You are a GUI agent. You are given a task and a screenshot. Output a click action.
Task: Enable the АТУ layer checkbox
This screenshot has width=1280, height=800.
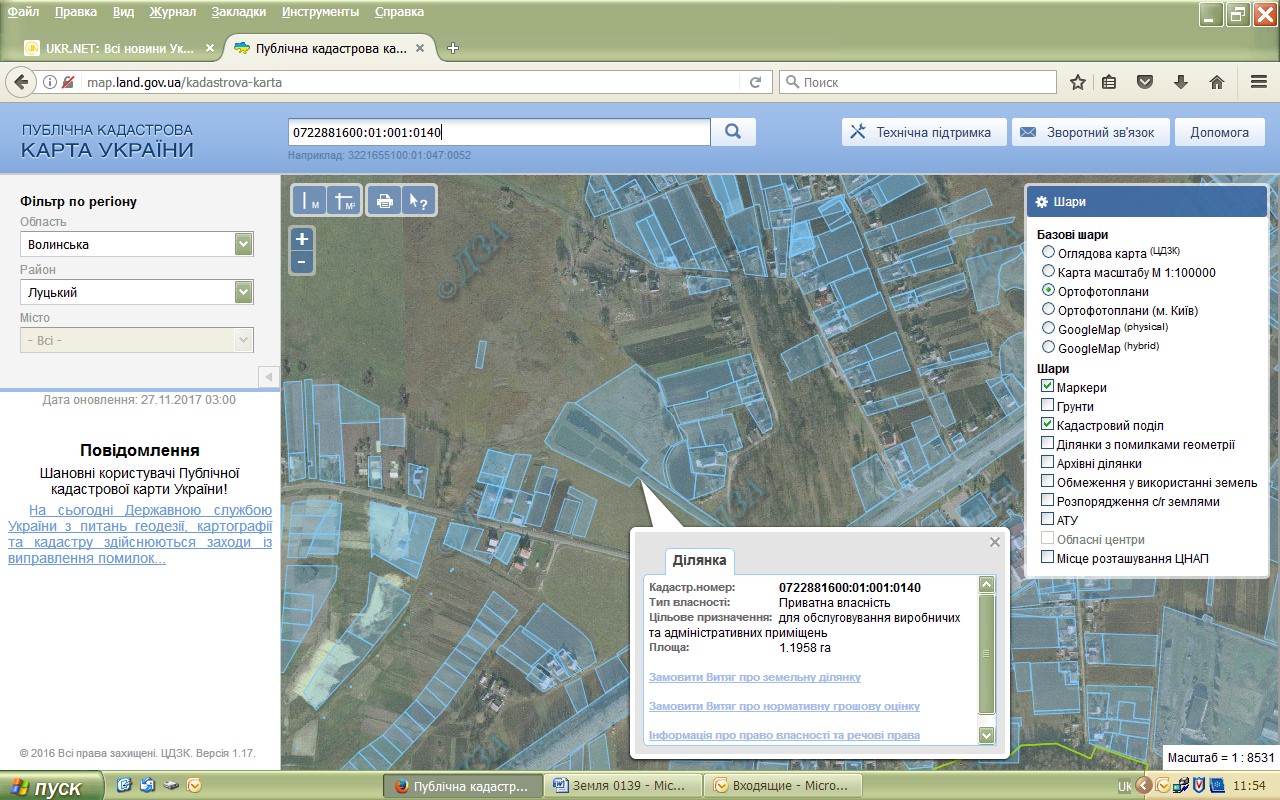(1047, 520)
